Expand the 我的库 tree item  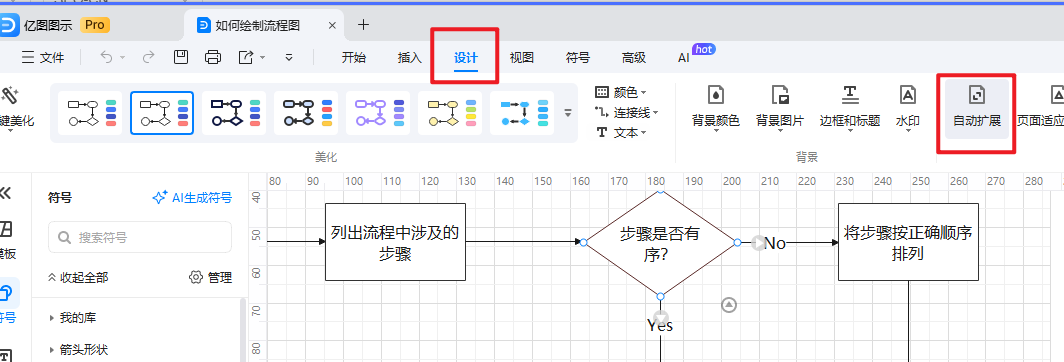click(77, 317)
